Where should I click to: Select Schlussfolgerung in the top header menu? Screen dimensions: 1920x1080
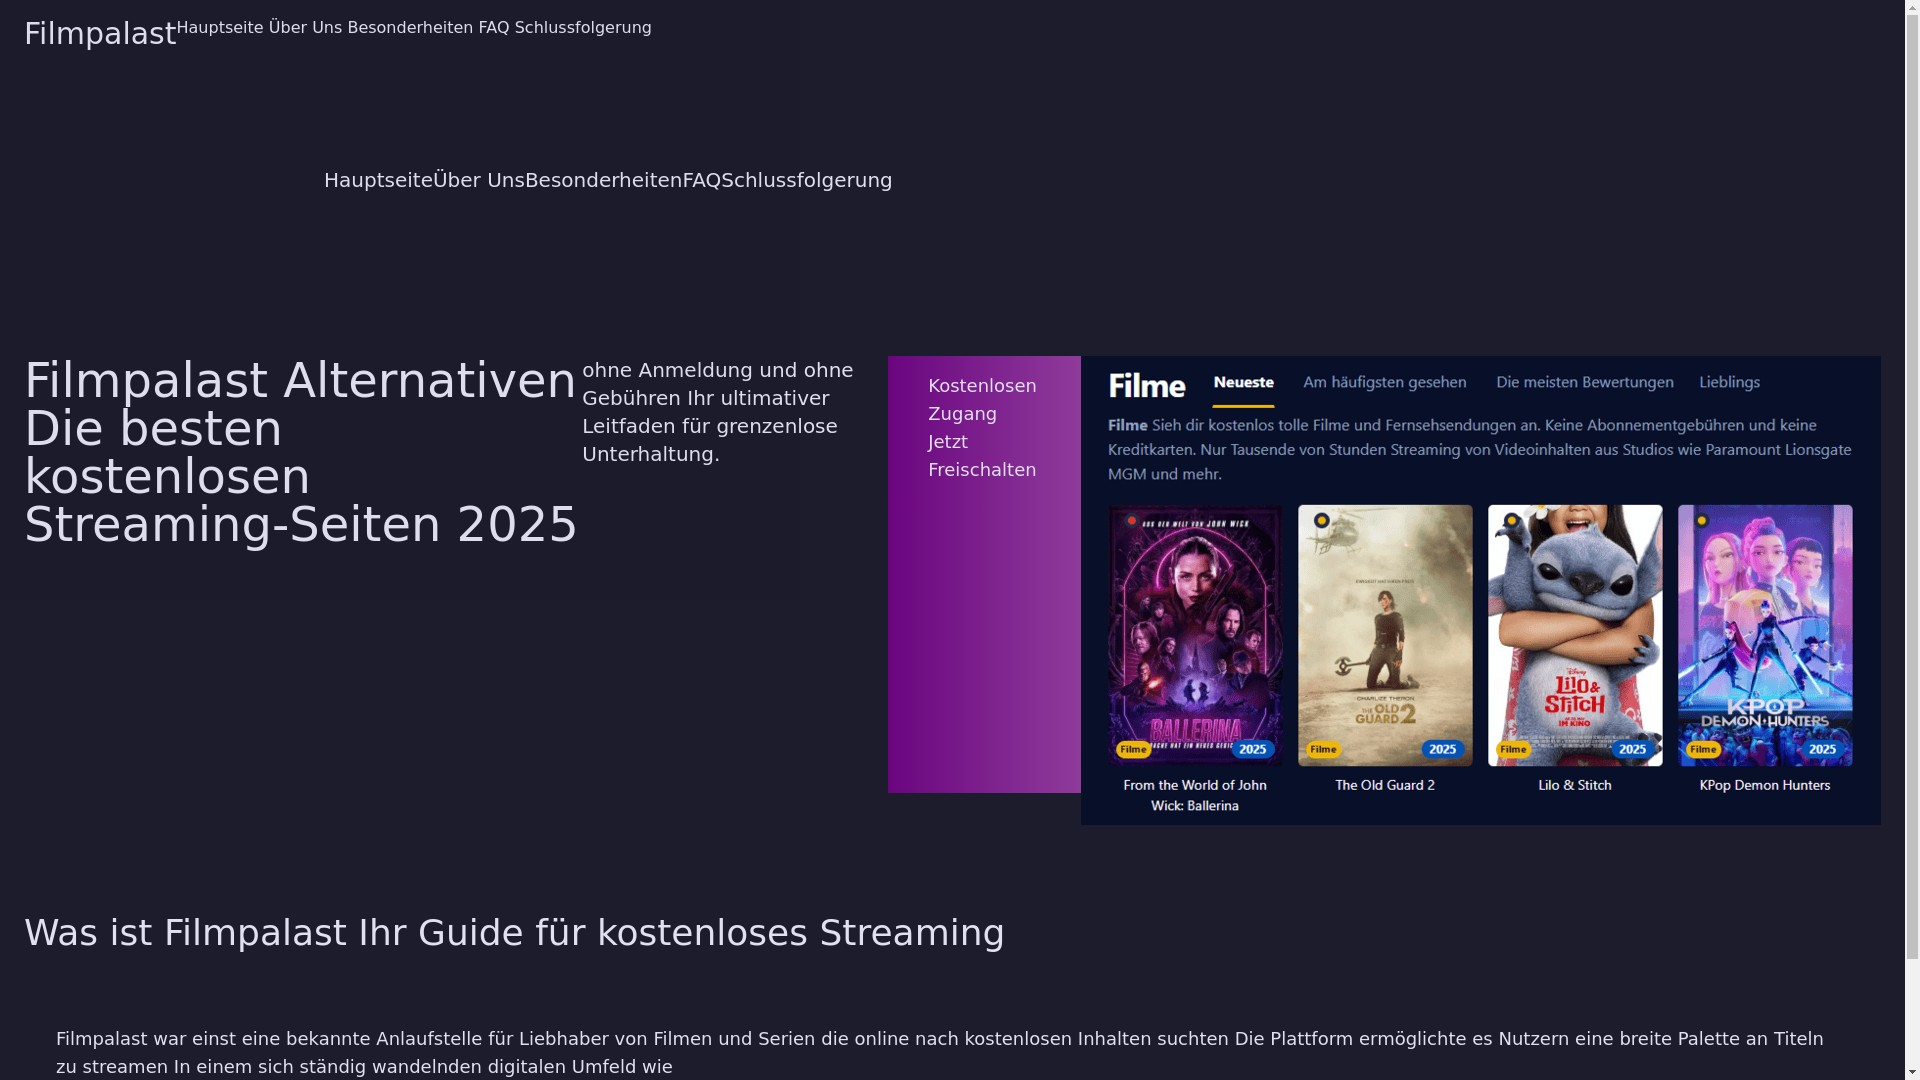(x=583, y=28)
